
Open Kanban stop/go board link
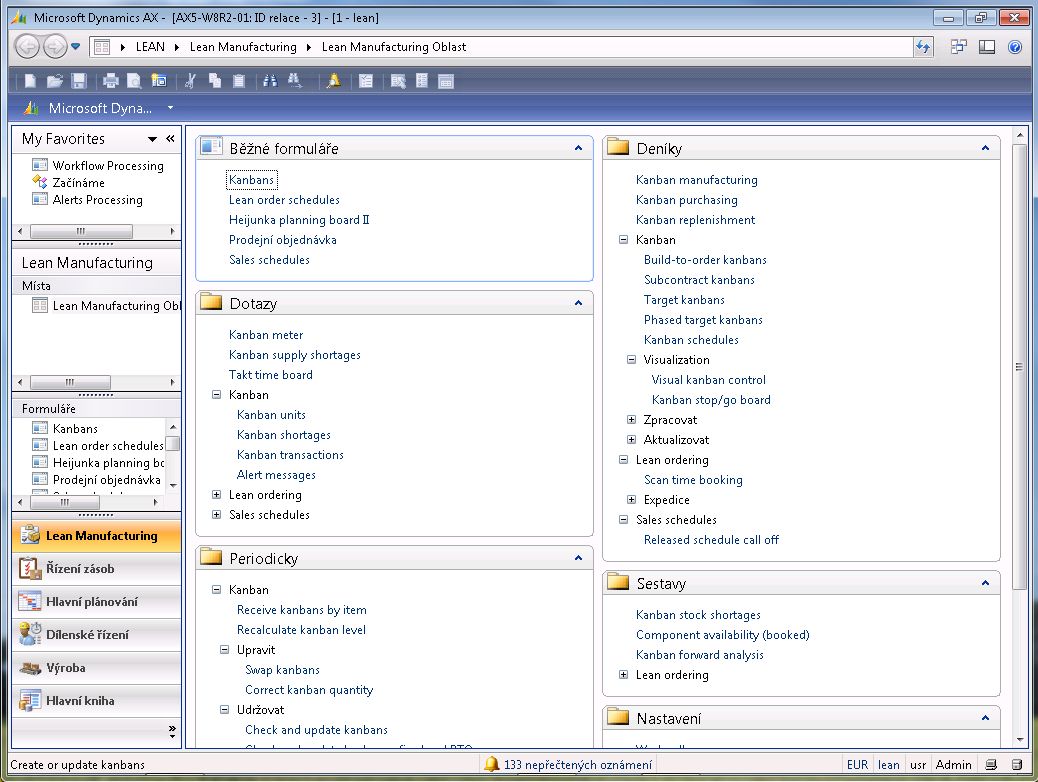coord(711,399)
